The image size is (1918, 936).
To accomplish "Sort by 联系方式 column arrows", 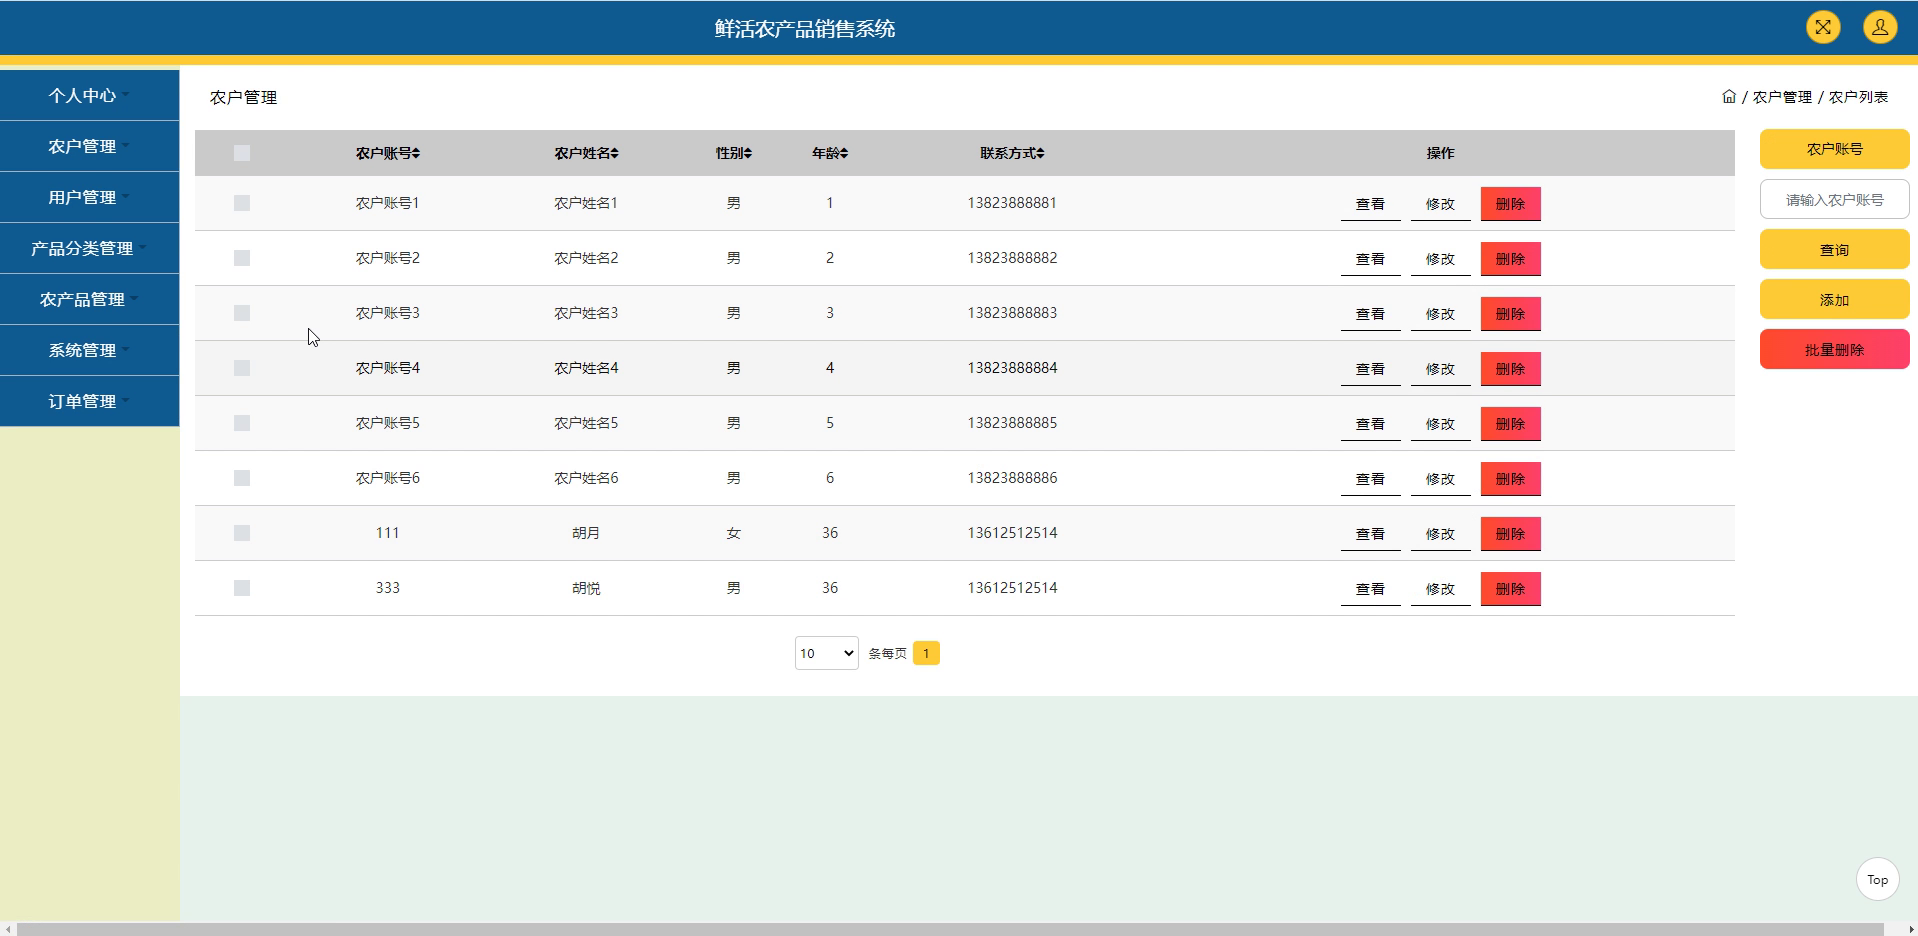I will (x=1040, y=153).
